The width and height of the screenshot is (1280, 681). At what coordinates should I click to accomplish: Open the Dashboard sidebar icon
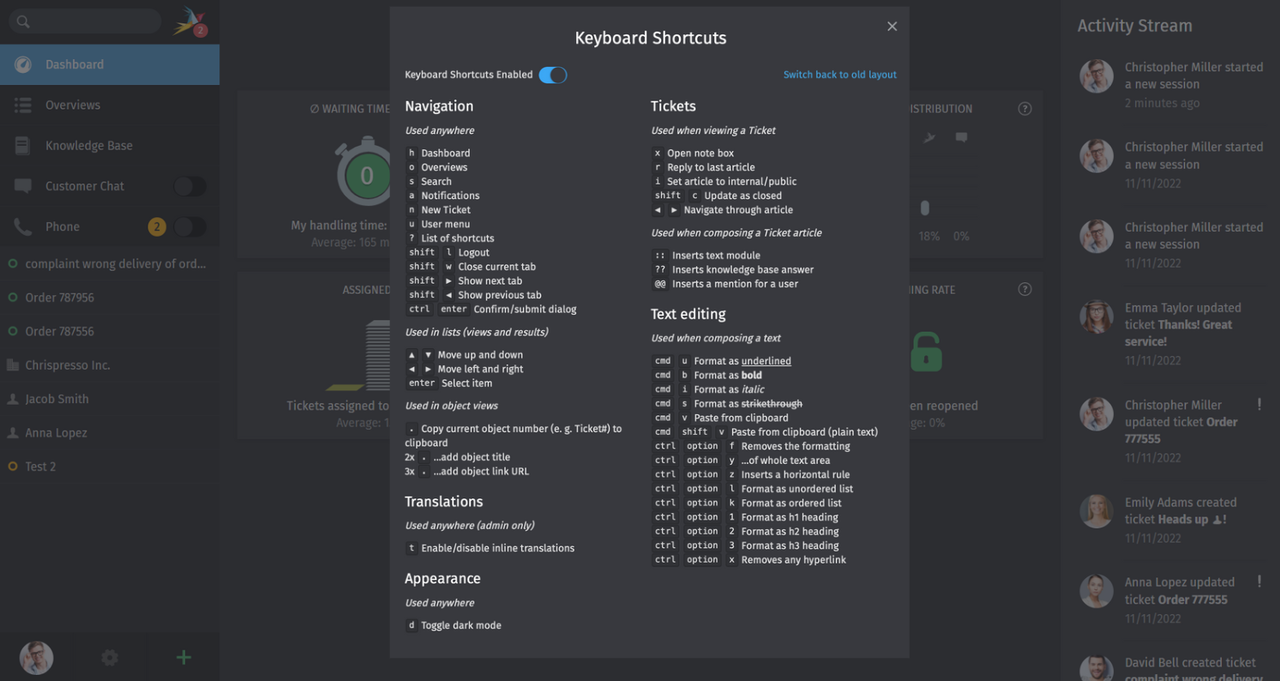click(x=22, y=63)
